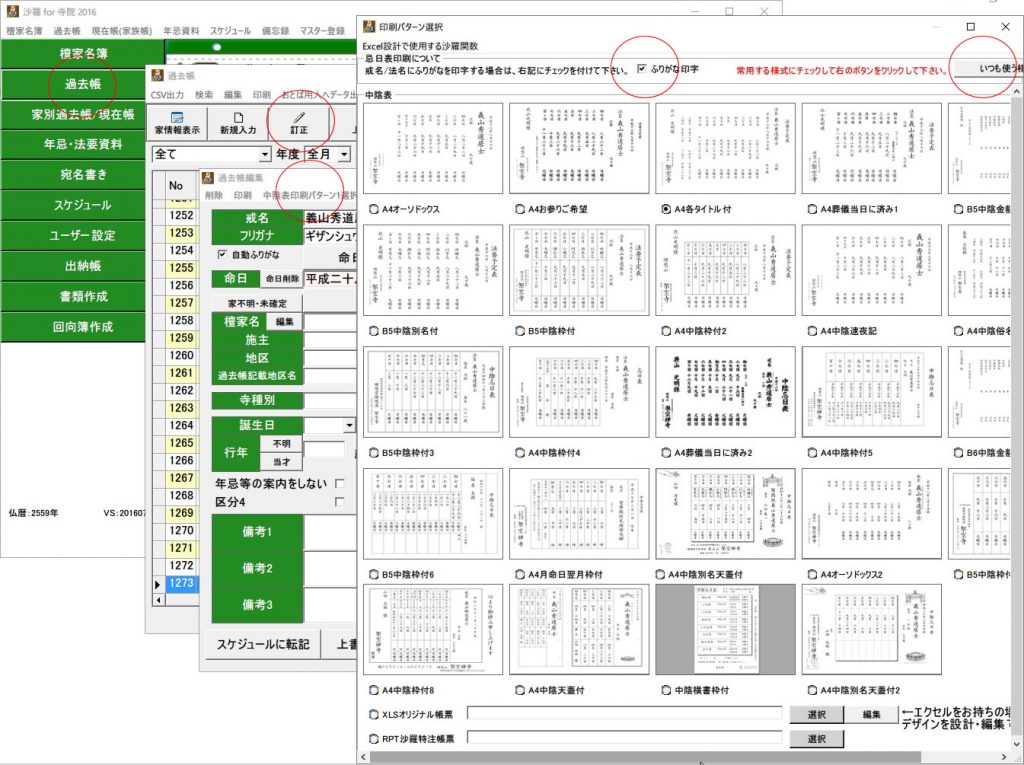Click the app icon in 沙羅 for 寺院 2016 title bar

[12, 11]
